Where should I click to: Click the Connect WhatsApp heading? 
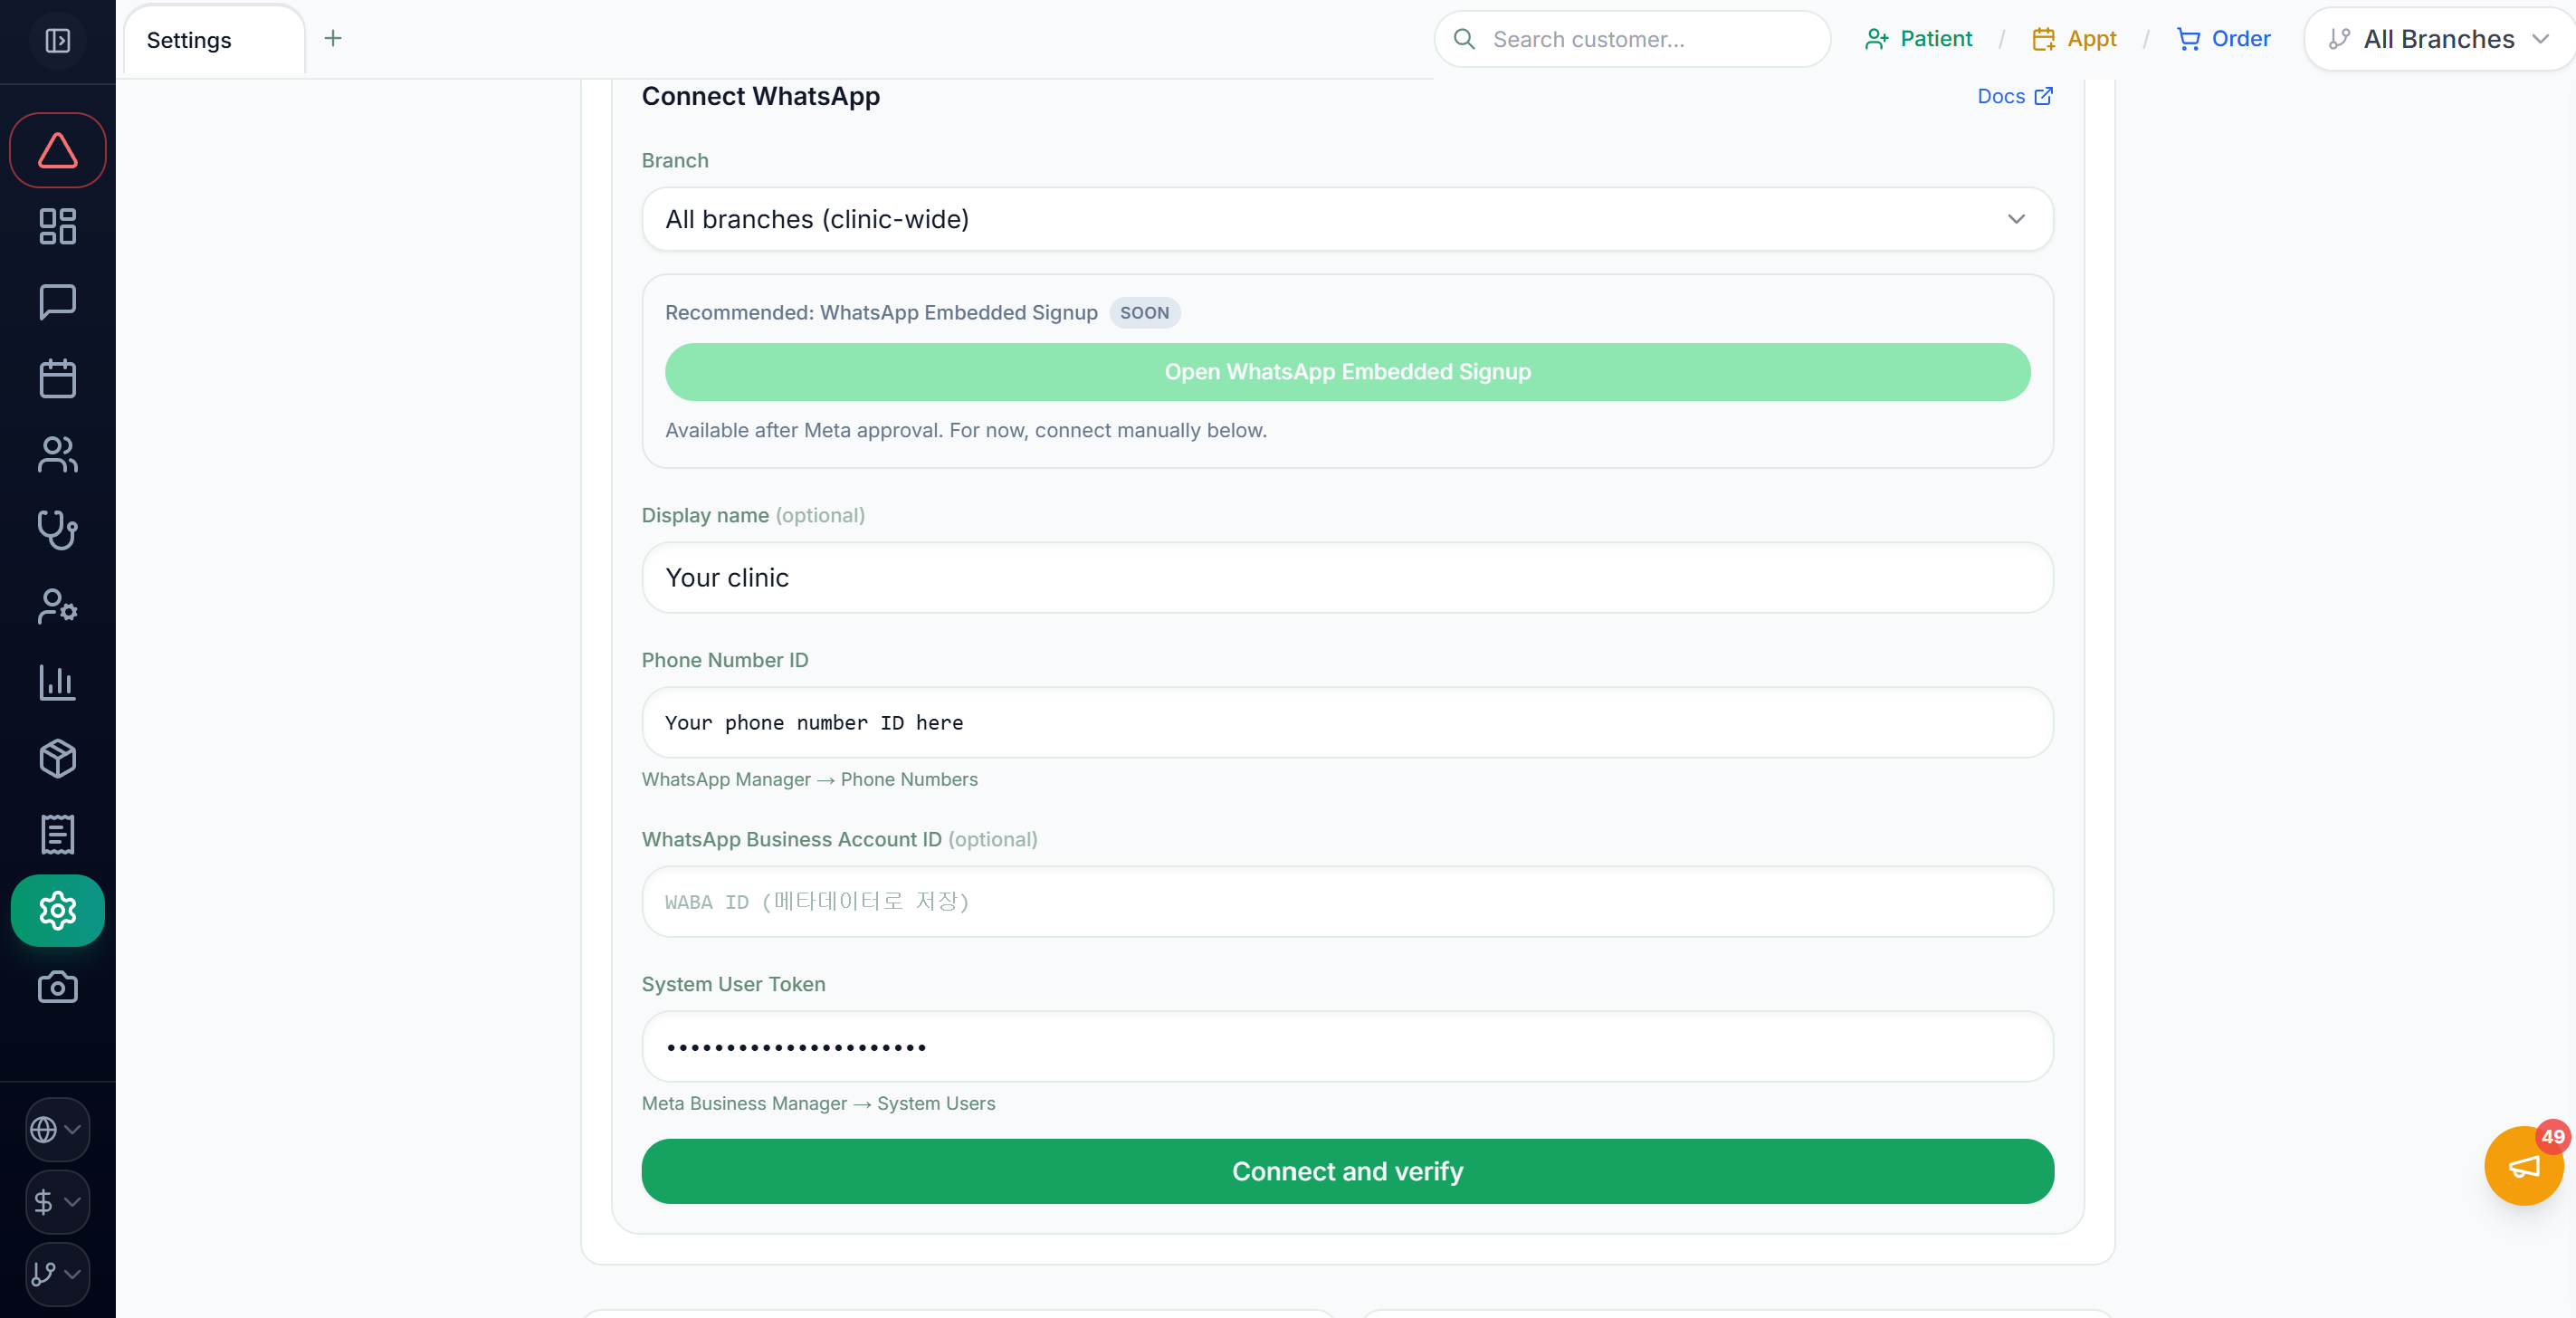(x=760, y=96)
